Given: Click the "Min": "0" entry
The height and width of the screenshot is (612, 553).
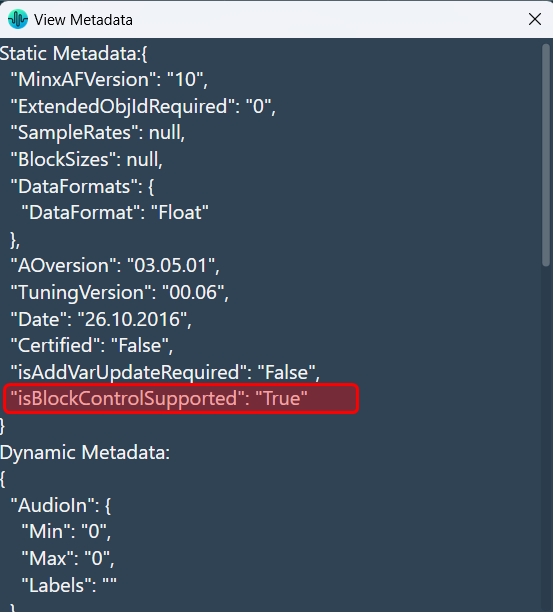Looking at the screenshot, I should [x=66, y=532].
